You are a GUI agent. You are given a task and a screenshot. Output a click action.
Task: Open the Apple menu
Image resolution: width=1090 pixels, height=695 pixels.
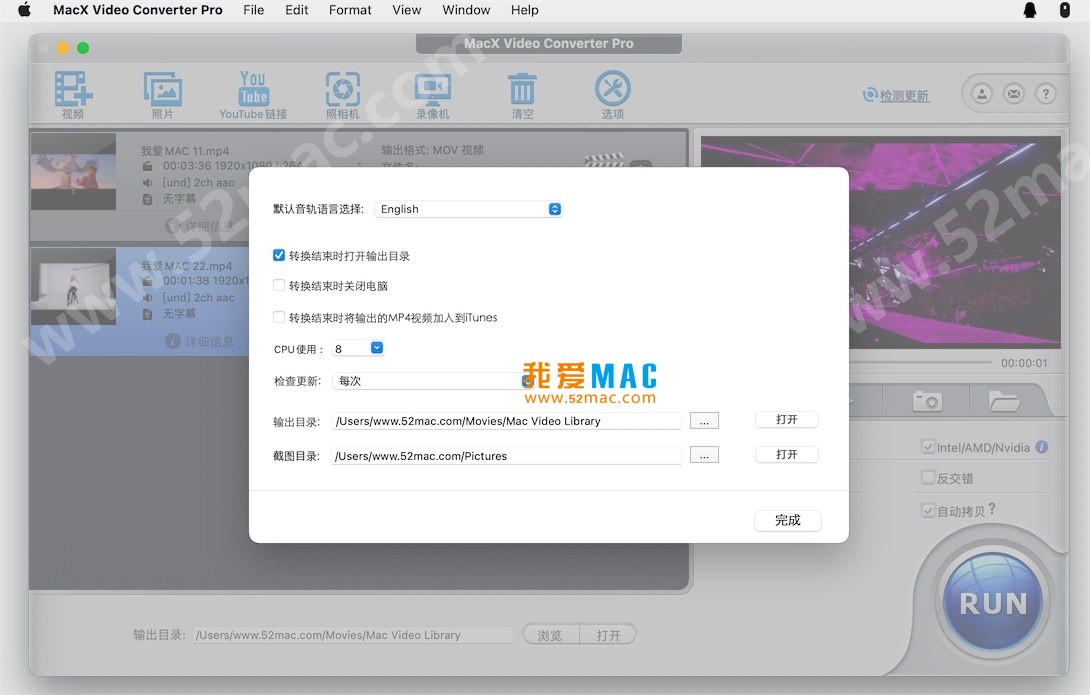click(x=24, y=10)
